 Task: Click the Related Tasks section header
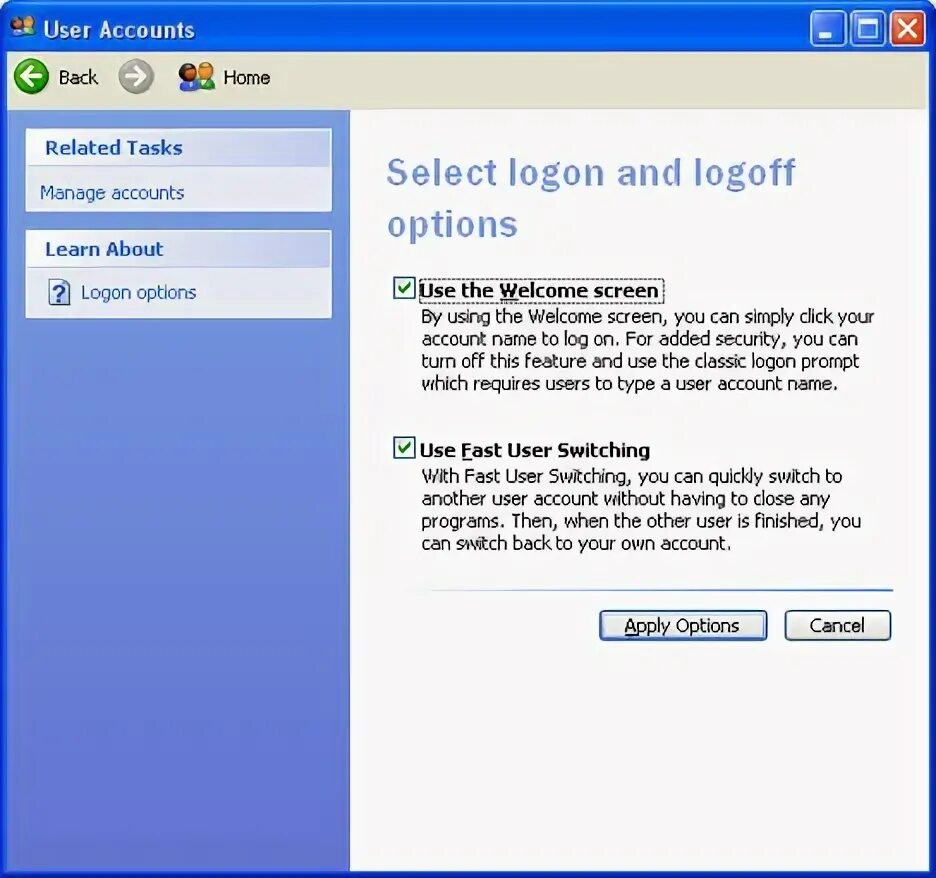point(111,147)
